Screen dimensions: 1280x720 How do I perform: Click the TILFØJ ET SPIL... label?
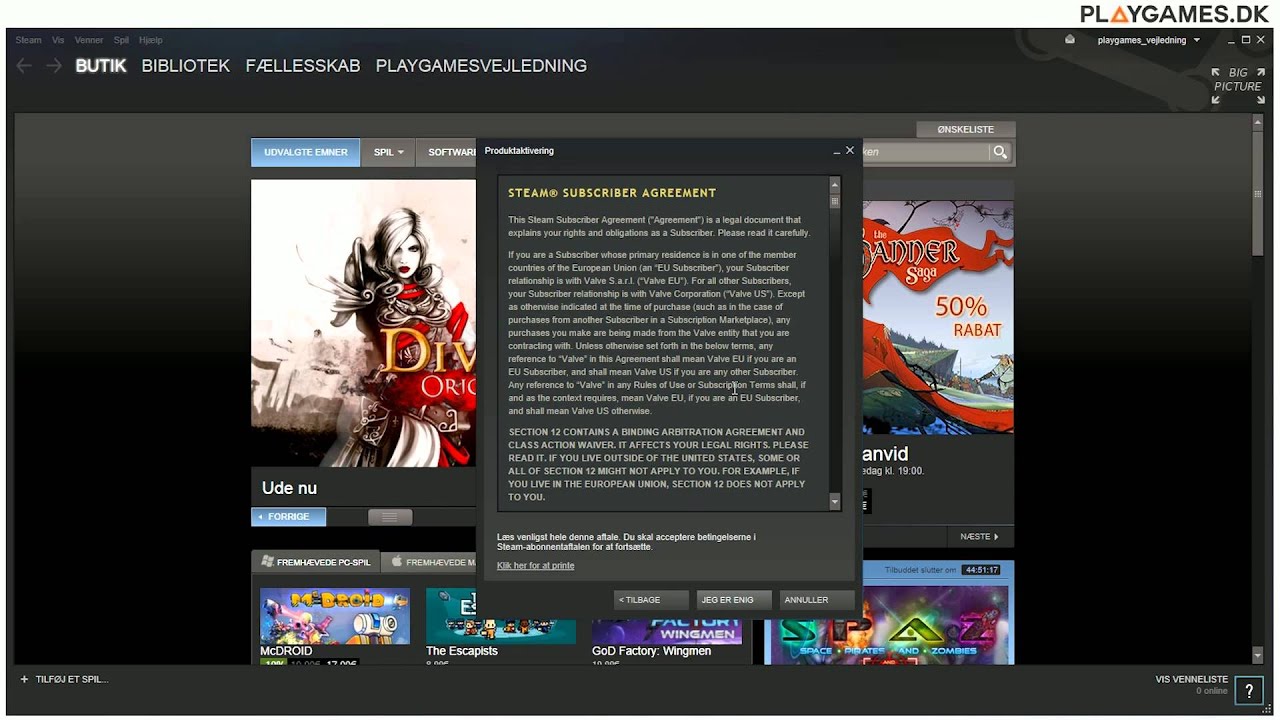point(72,680)
